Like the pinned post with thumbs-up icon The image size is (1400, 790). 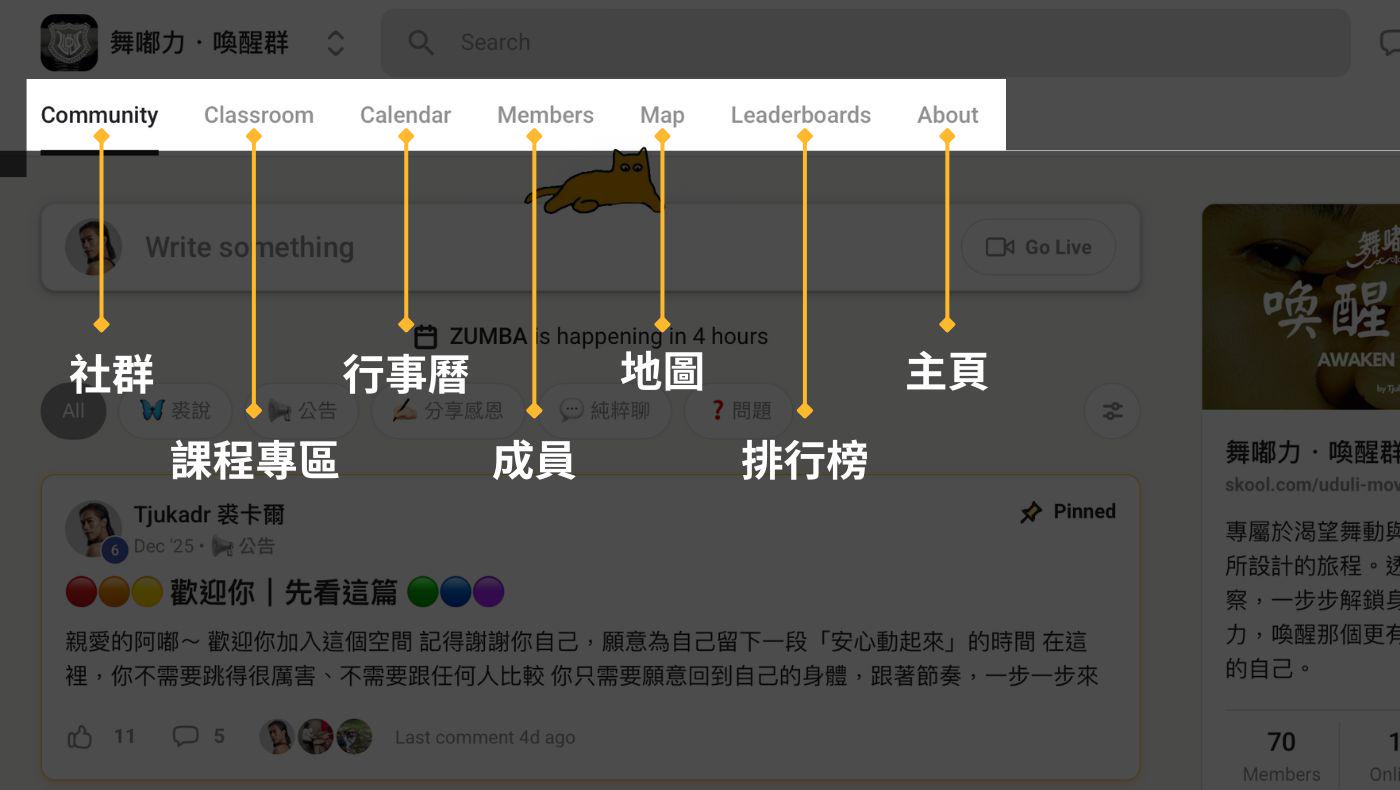click(x=80, y=737)
